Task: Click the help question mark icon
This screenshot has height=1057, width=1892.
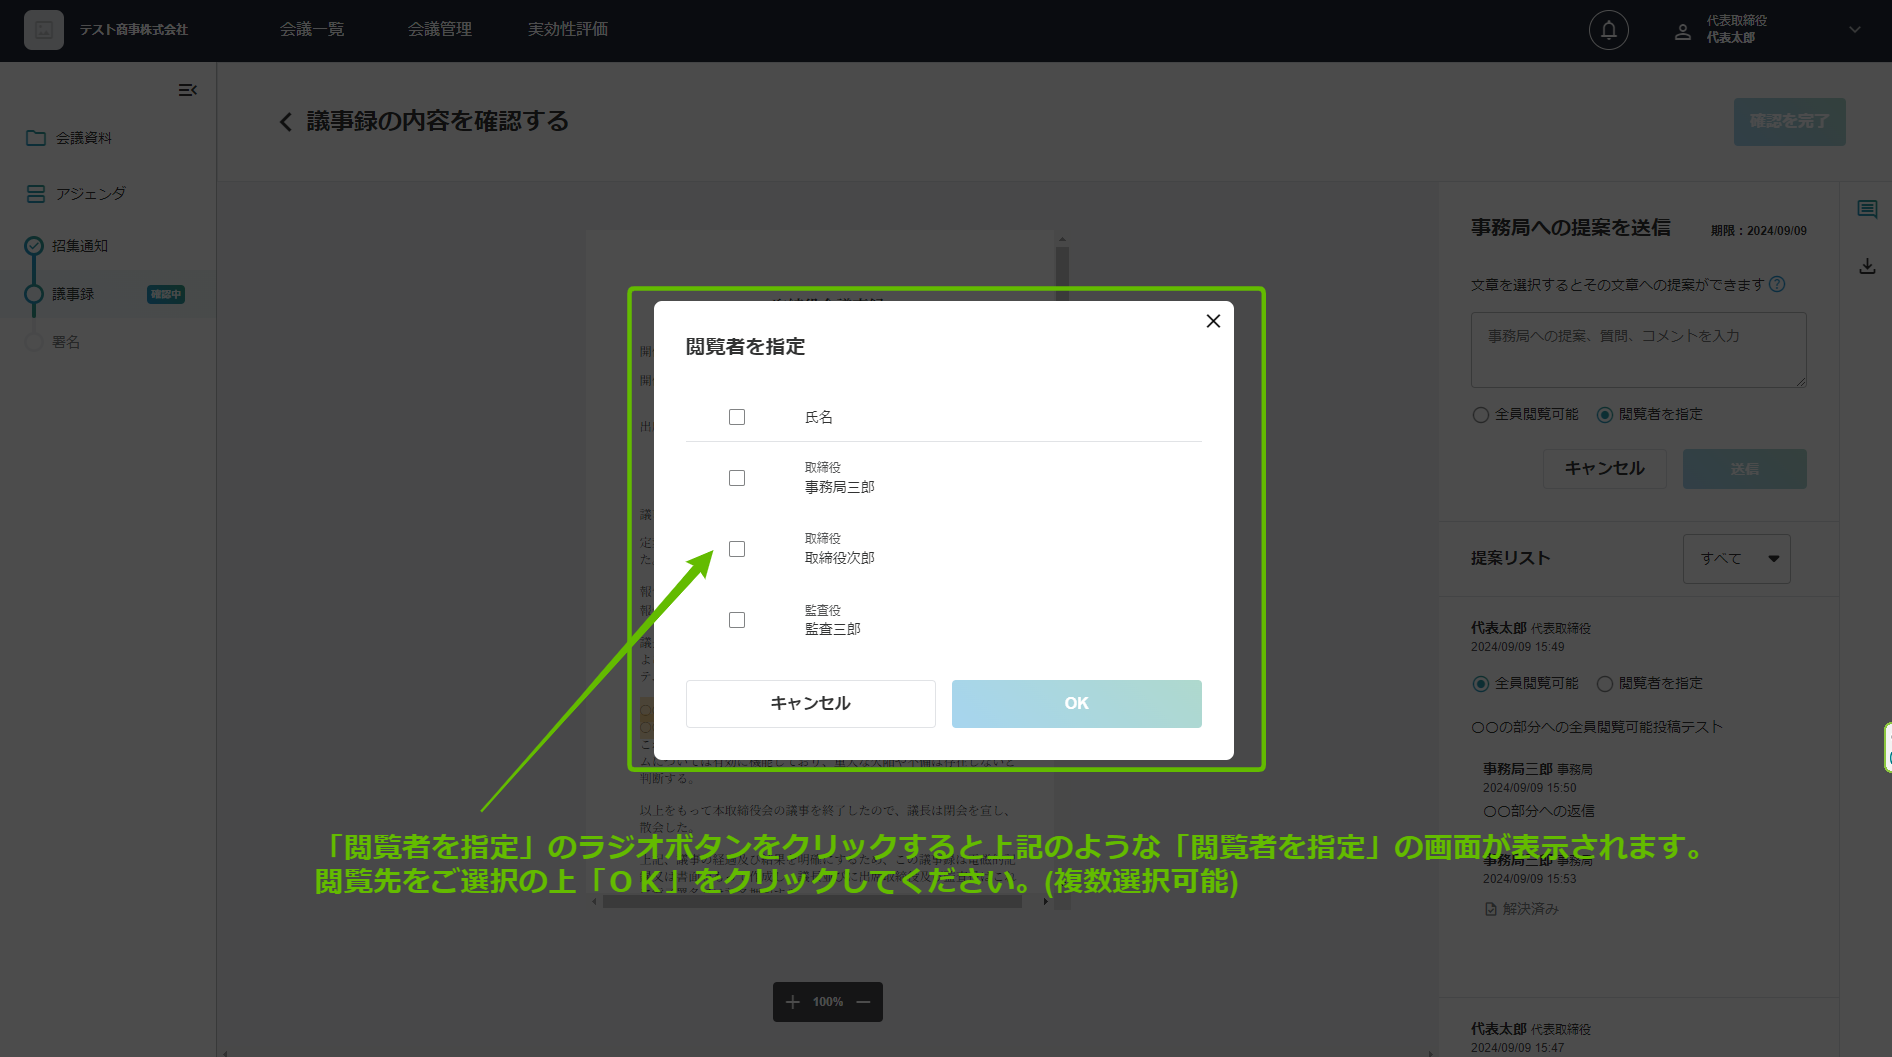Action: 1777,284
